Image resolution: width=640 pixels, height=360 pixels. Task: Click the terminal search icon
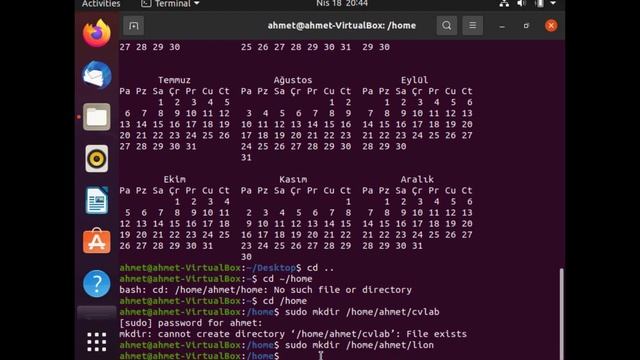click(447, 26)
